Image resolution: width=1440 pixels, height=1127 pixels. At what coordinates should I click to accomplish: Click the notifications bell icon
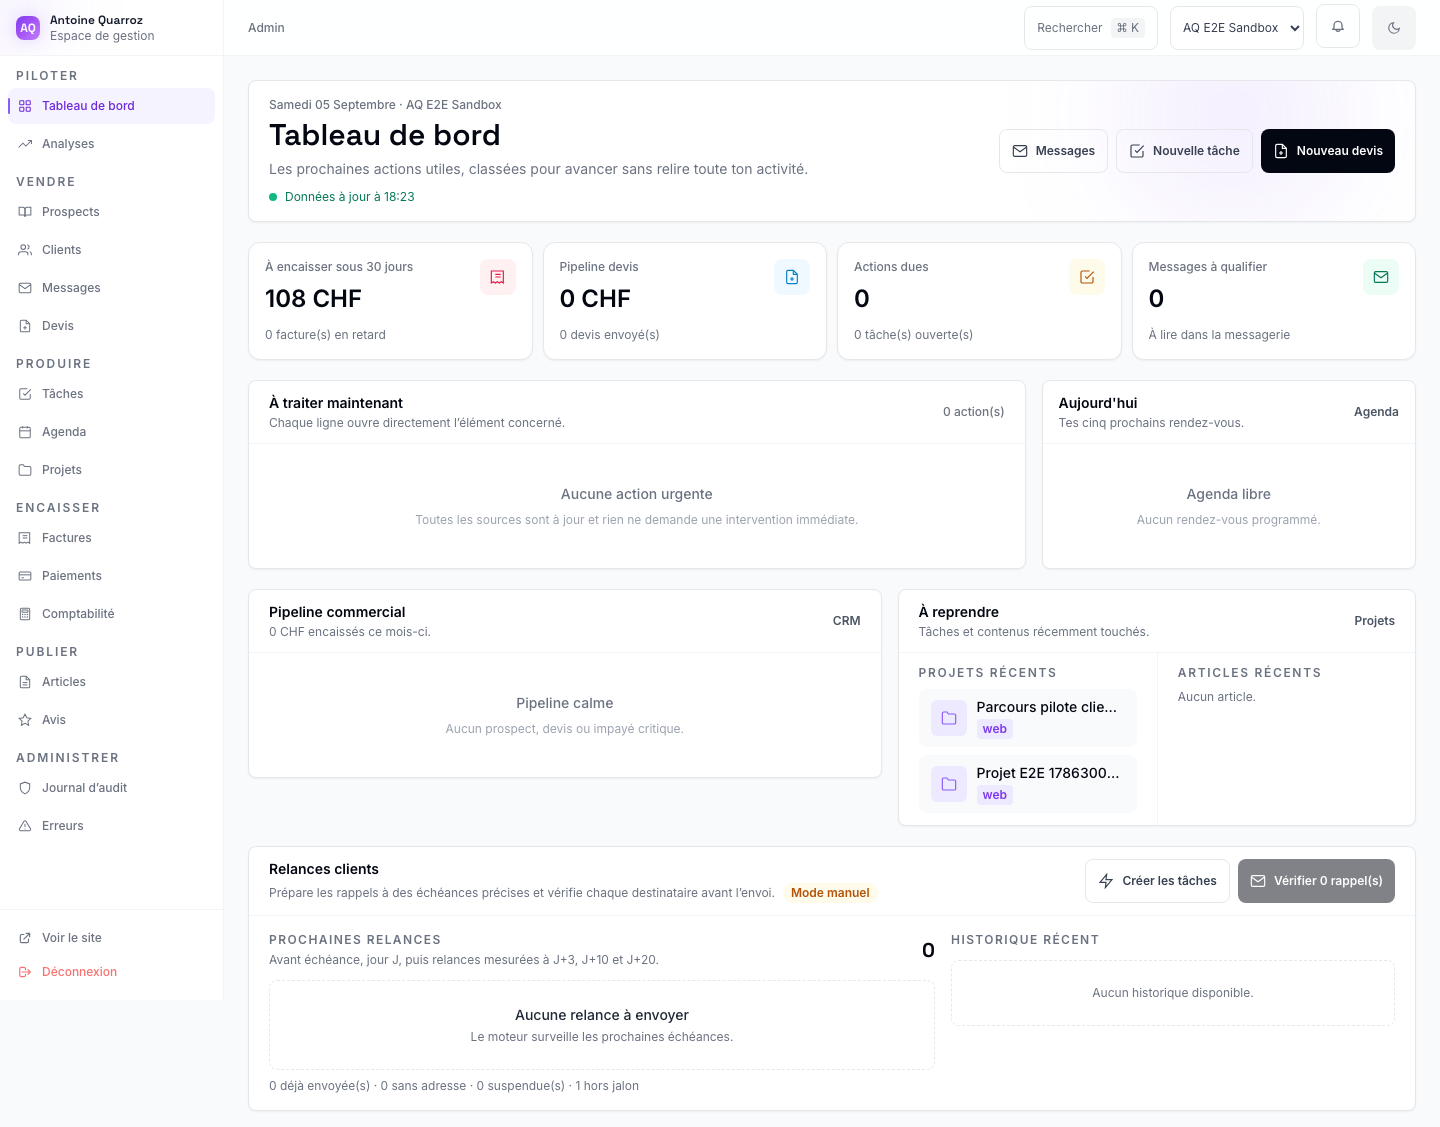pos(1338,27)
